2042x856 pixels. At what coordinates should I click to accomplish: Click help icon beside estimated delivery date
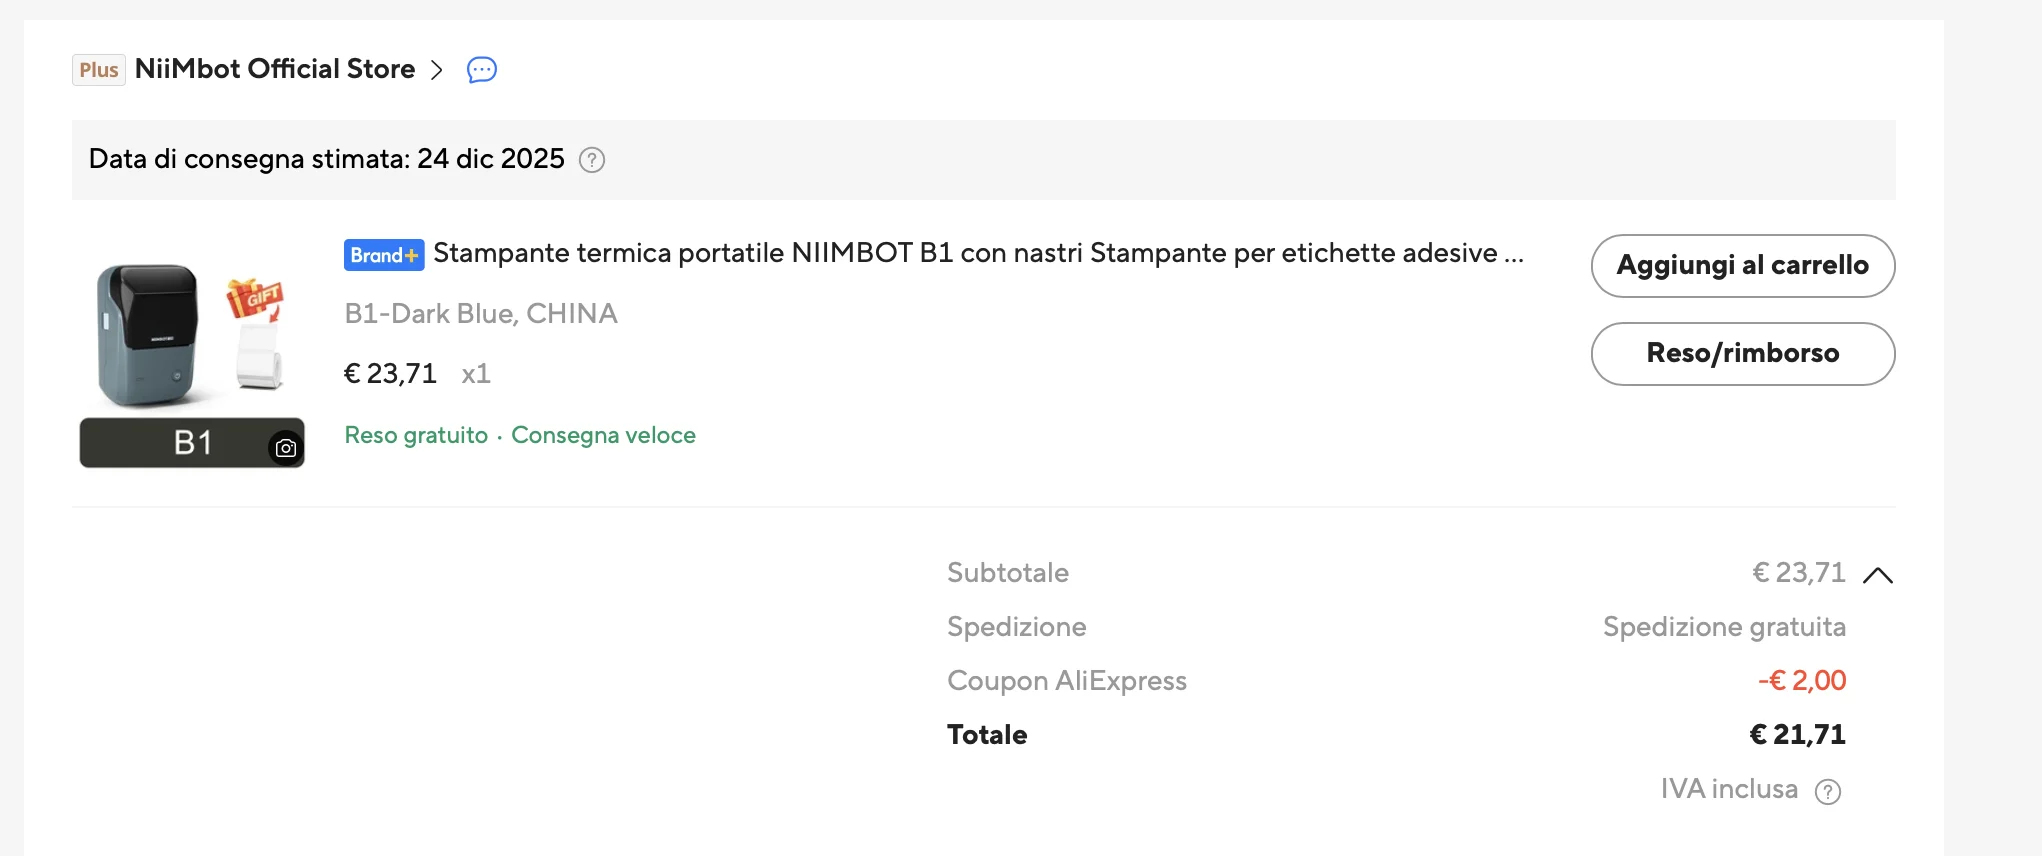click(592, 160)
